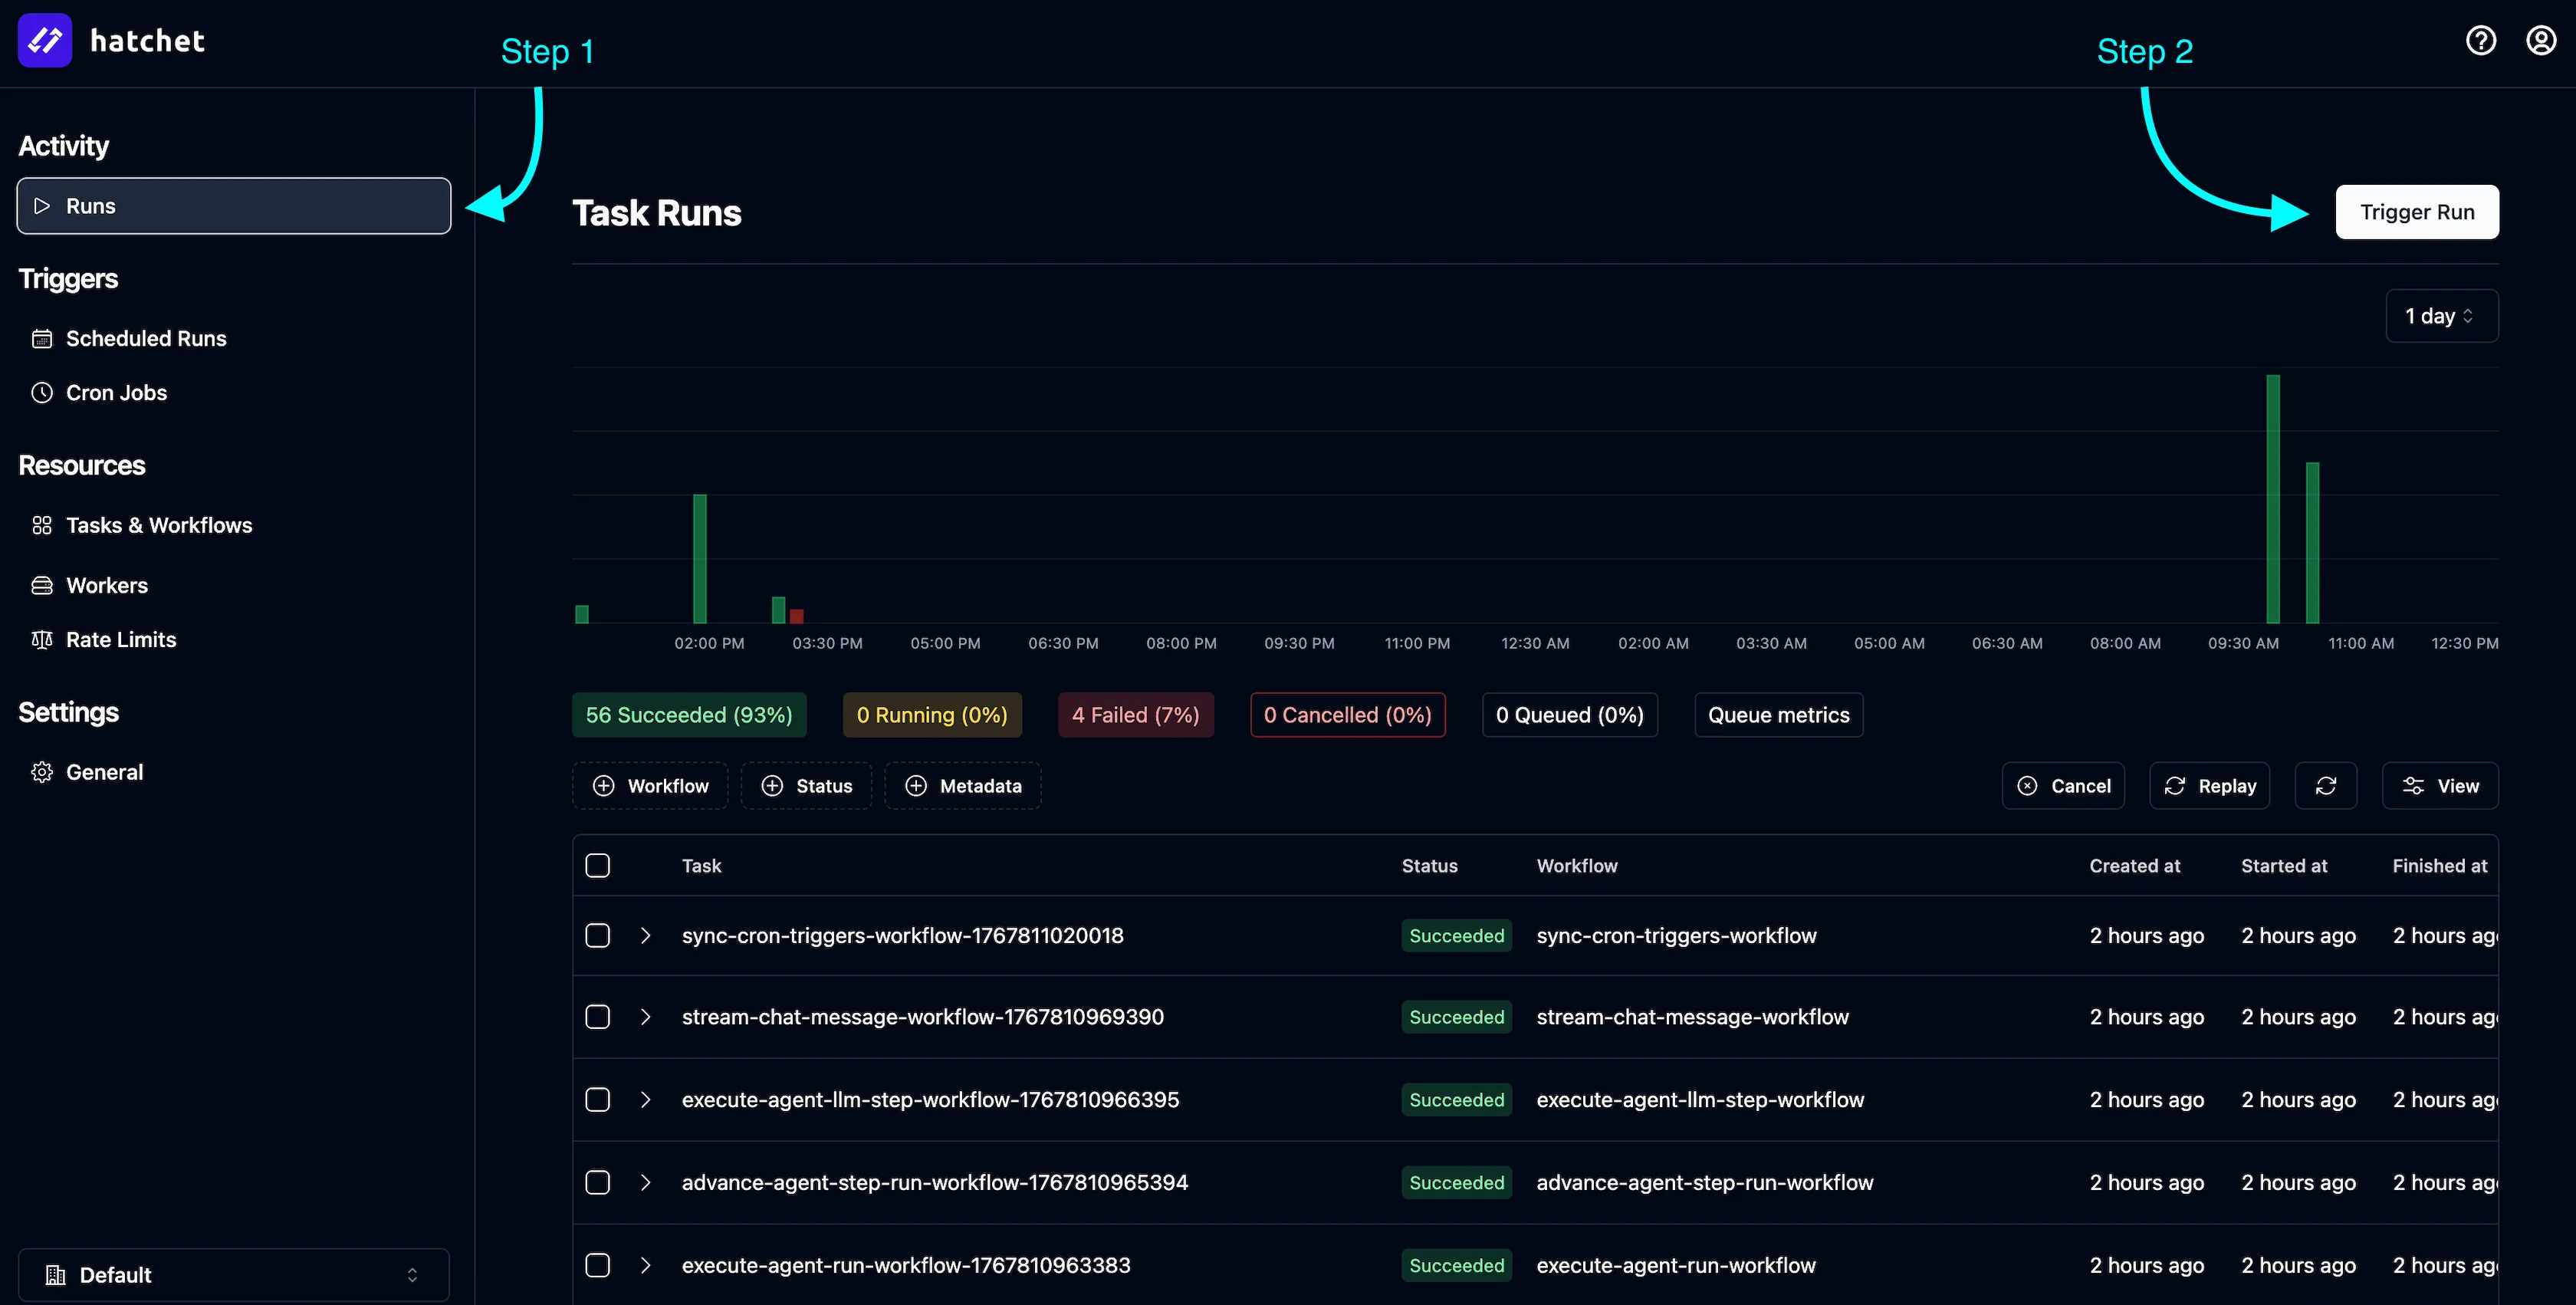
Task: Click the Trigger Run button
Action: coord(2417,211)
